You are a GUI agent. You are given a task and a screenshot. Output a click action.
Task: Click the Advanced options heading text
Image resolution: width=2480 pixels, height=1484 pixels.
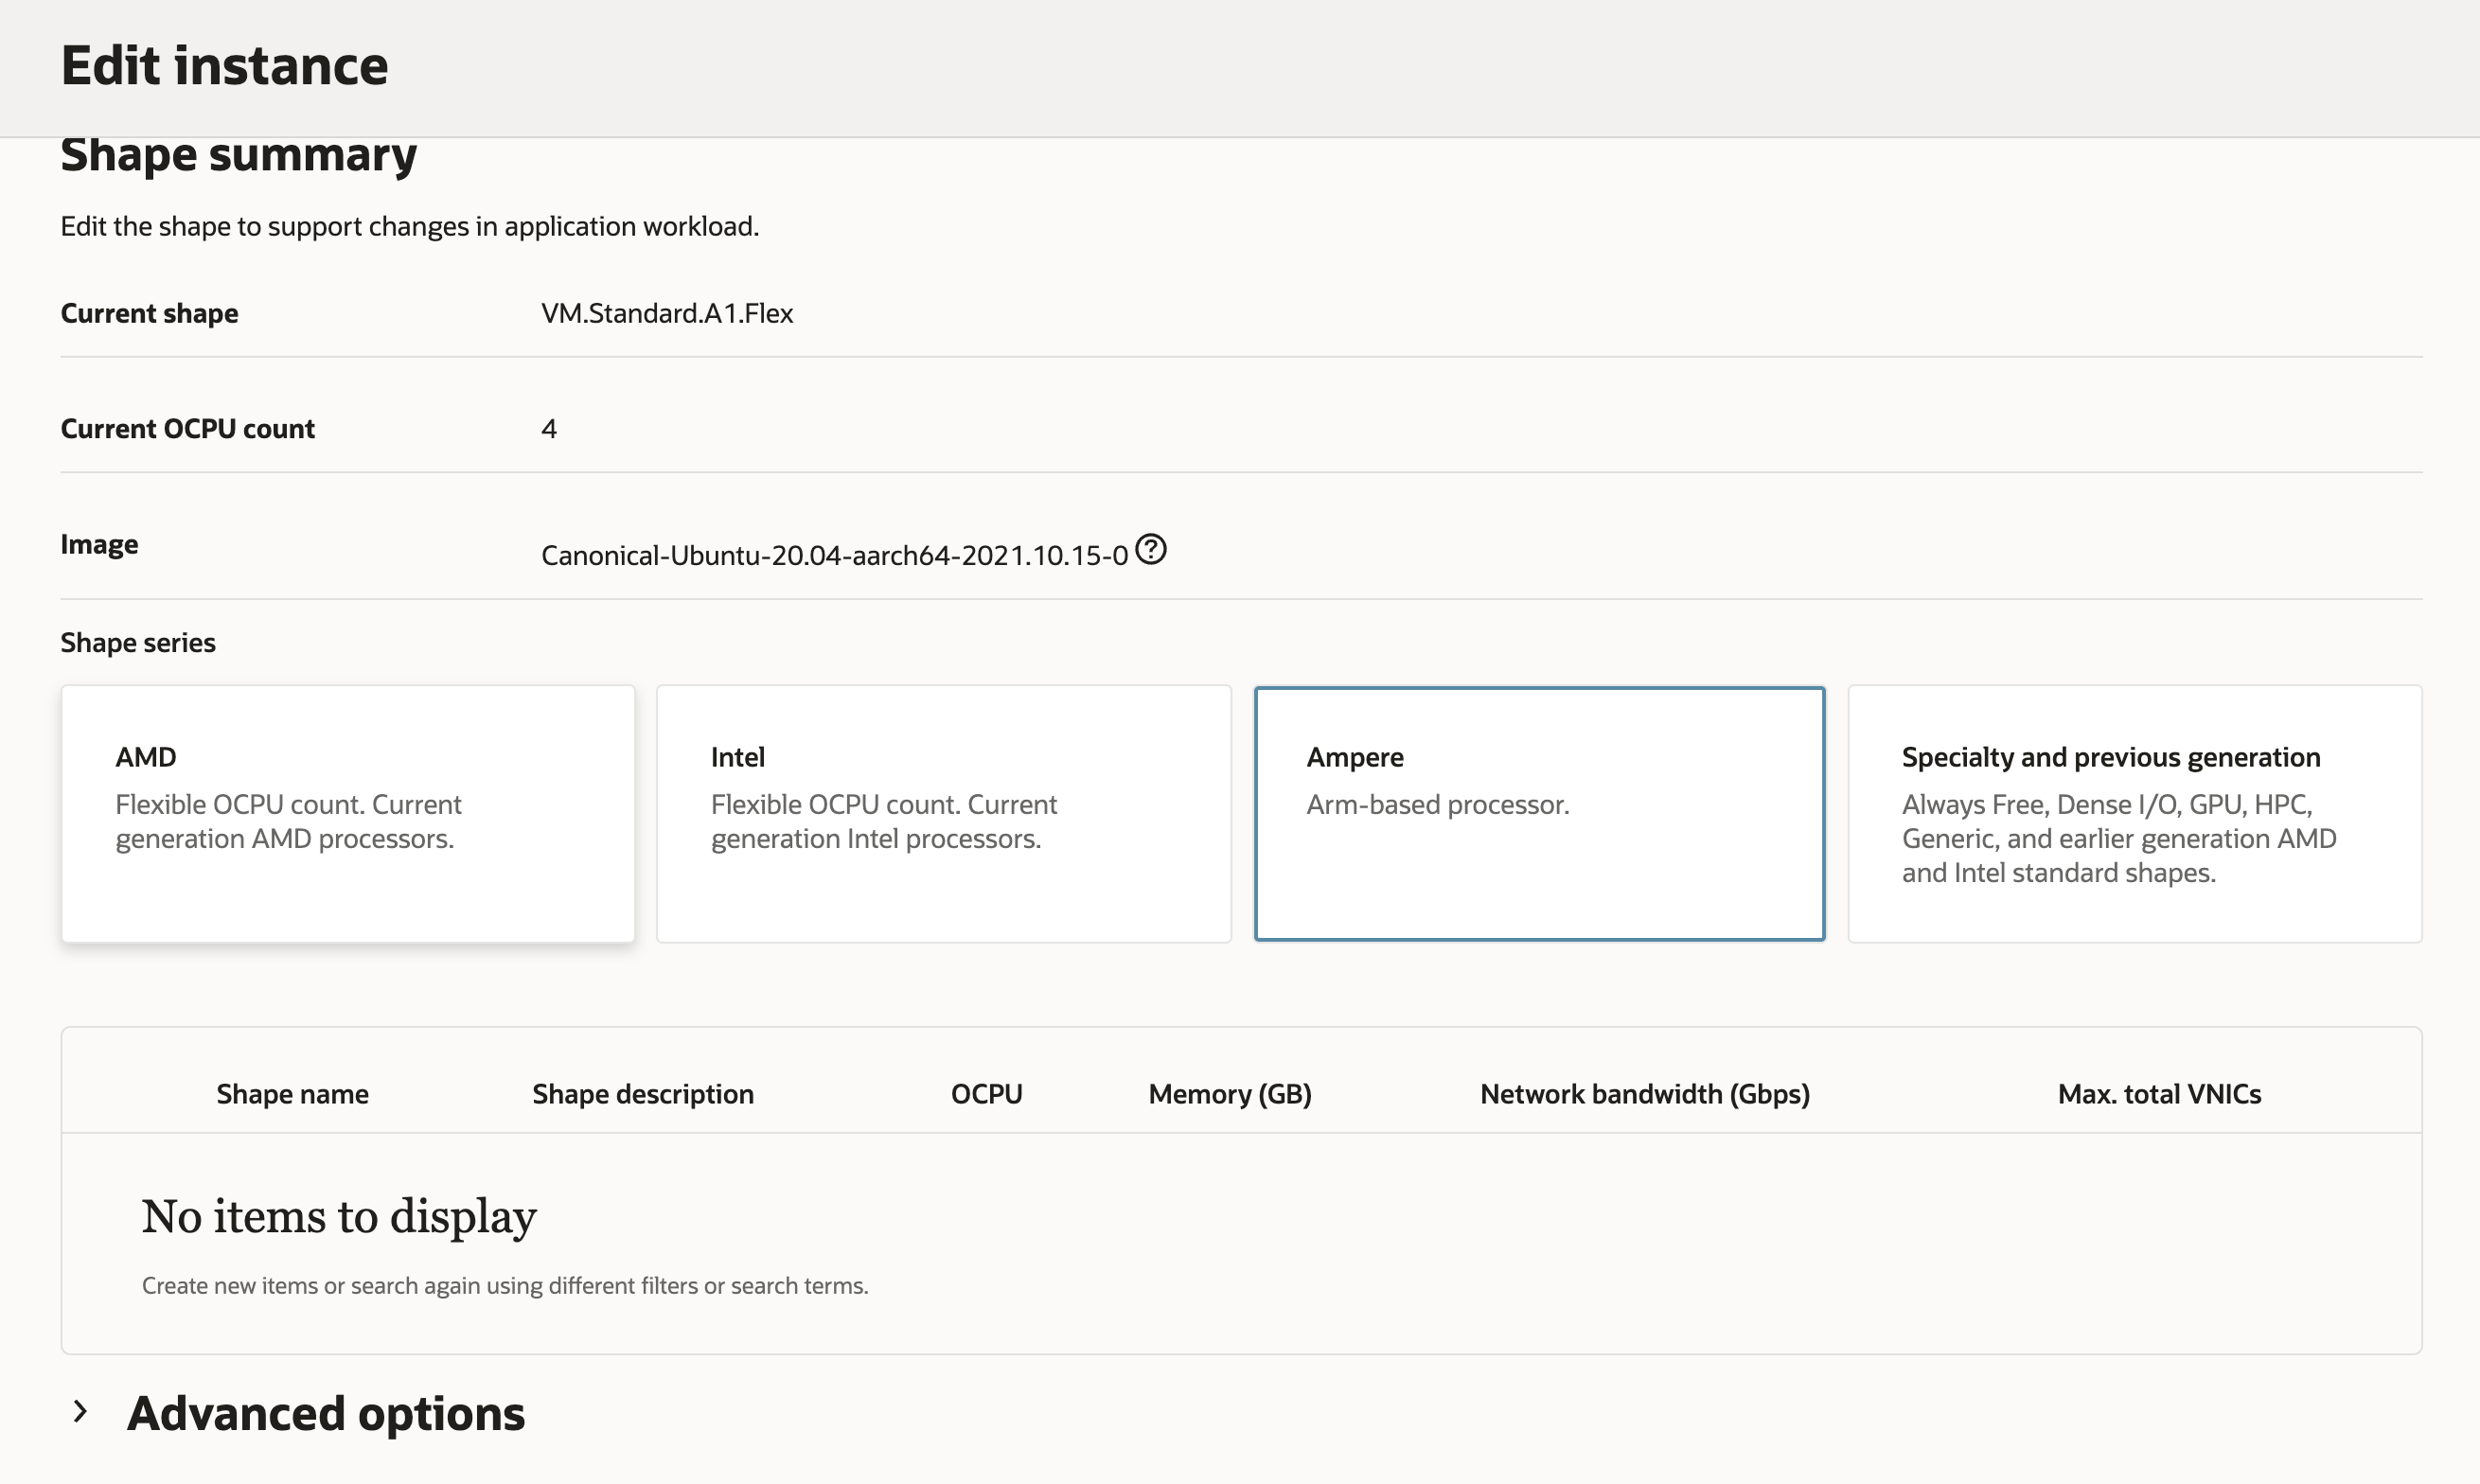point(326,1413)
